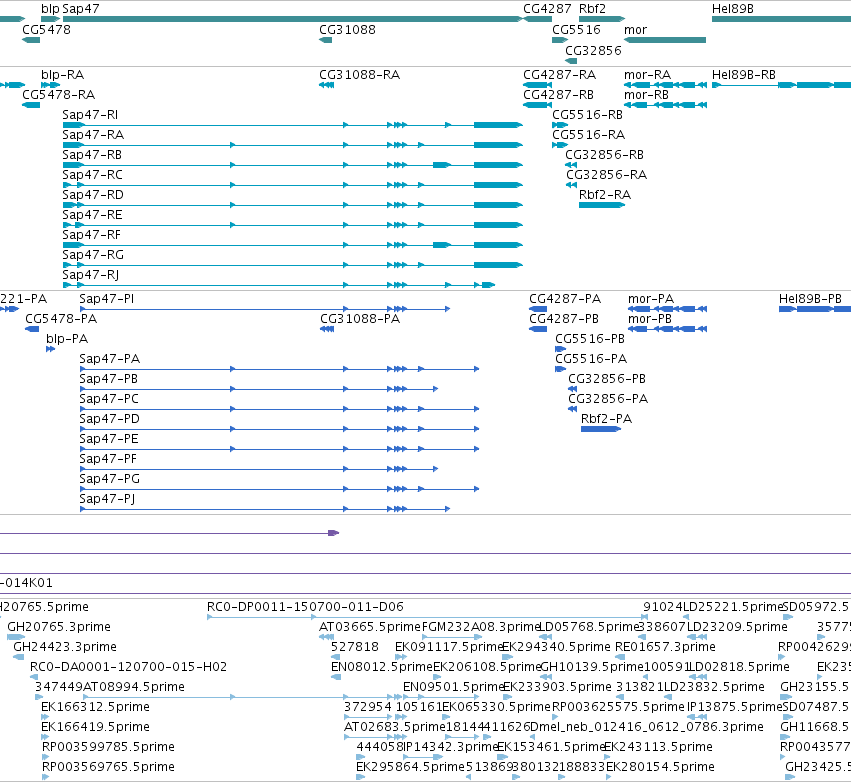
Task: Click the CG5478-PA protein label
Action: point(61,319)
